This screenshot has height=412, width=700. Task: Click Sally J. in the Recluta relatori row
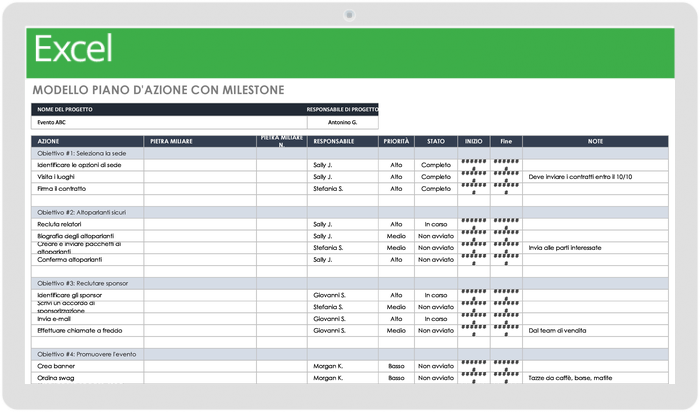click(x=322, y=225)
